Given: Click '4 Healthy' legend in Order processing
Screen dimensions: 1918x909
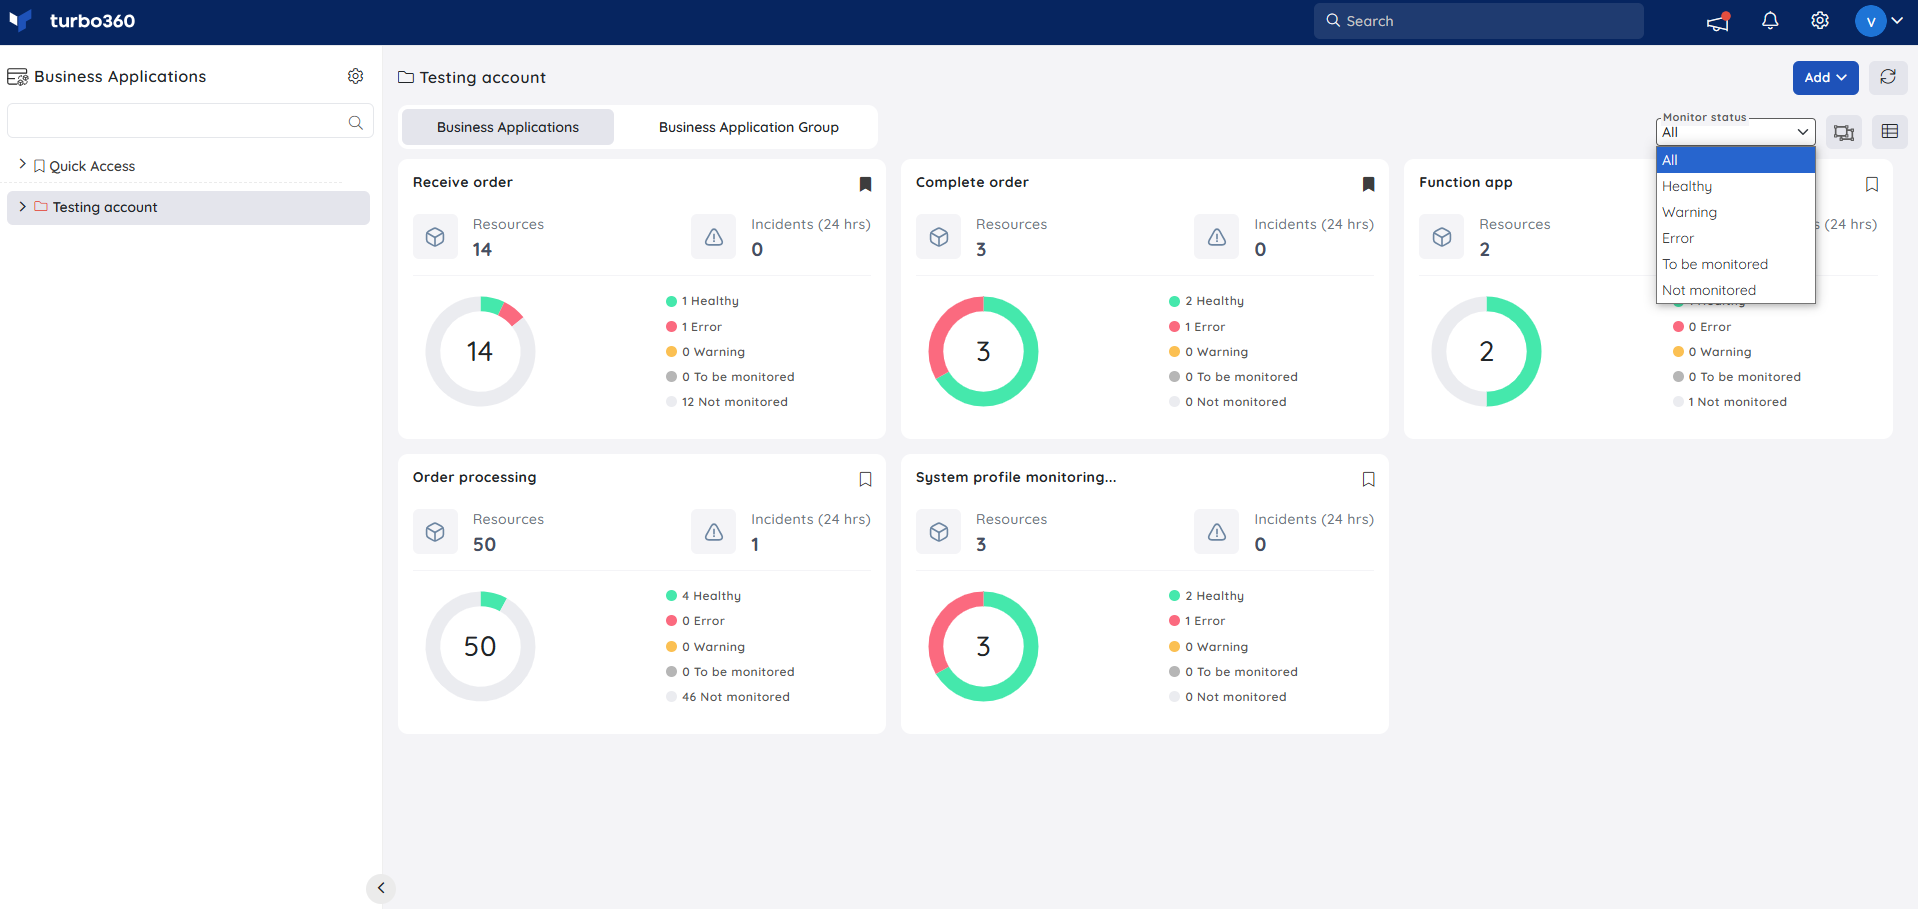Looking at the screenshot, I should (704, 596).
